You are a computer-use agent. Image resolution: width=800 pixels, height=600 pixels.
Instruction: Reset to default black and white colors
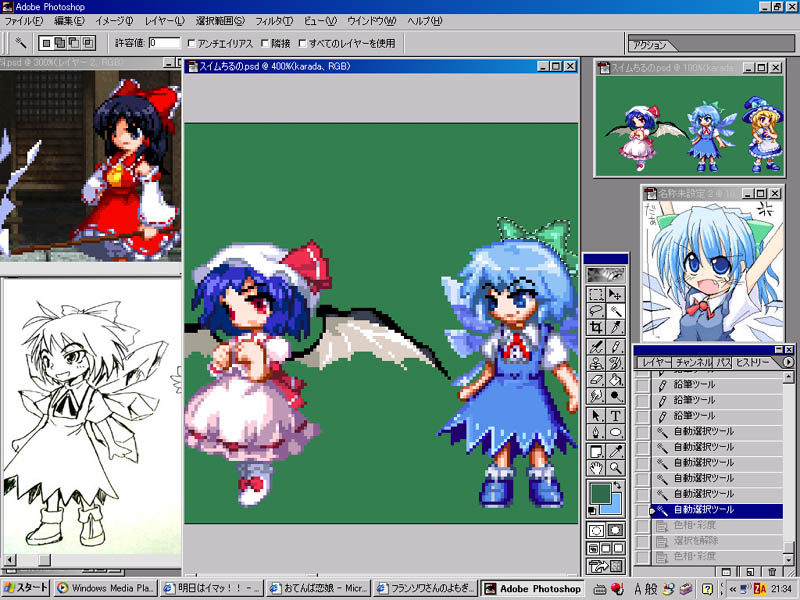[592, 511]
